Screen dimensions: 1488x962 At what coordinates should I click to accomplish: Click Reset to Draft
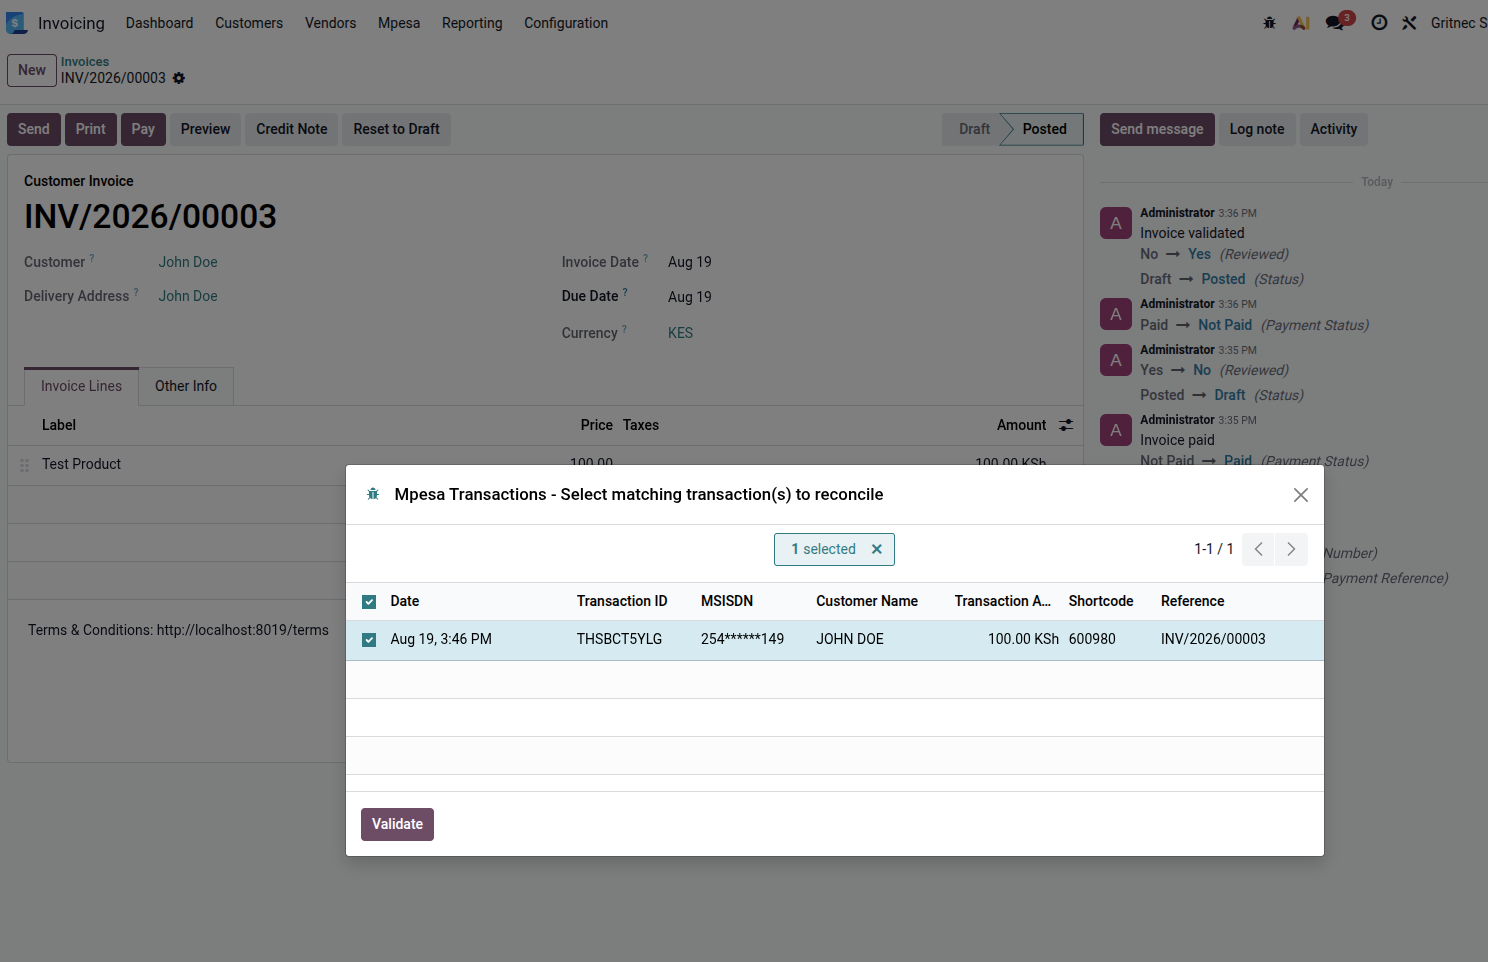(397, 129)
